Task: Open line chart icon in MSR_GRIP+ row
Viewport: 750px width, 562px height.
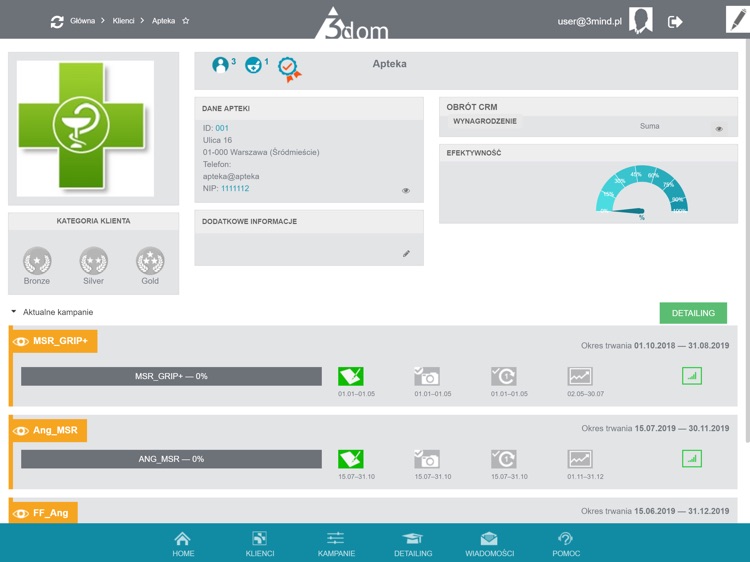Action: pyautogui.click(x=580, y=376)
